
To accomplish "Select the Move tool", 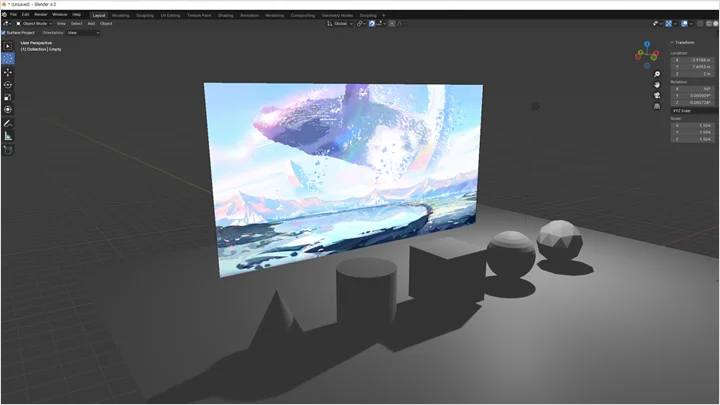I will point(8,73).
